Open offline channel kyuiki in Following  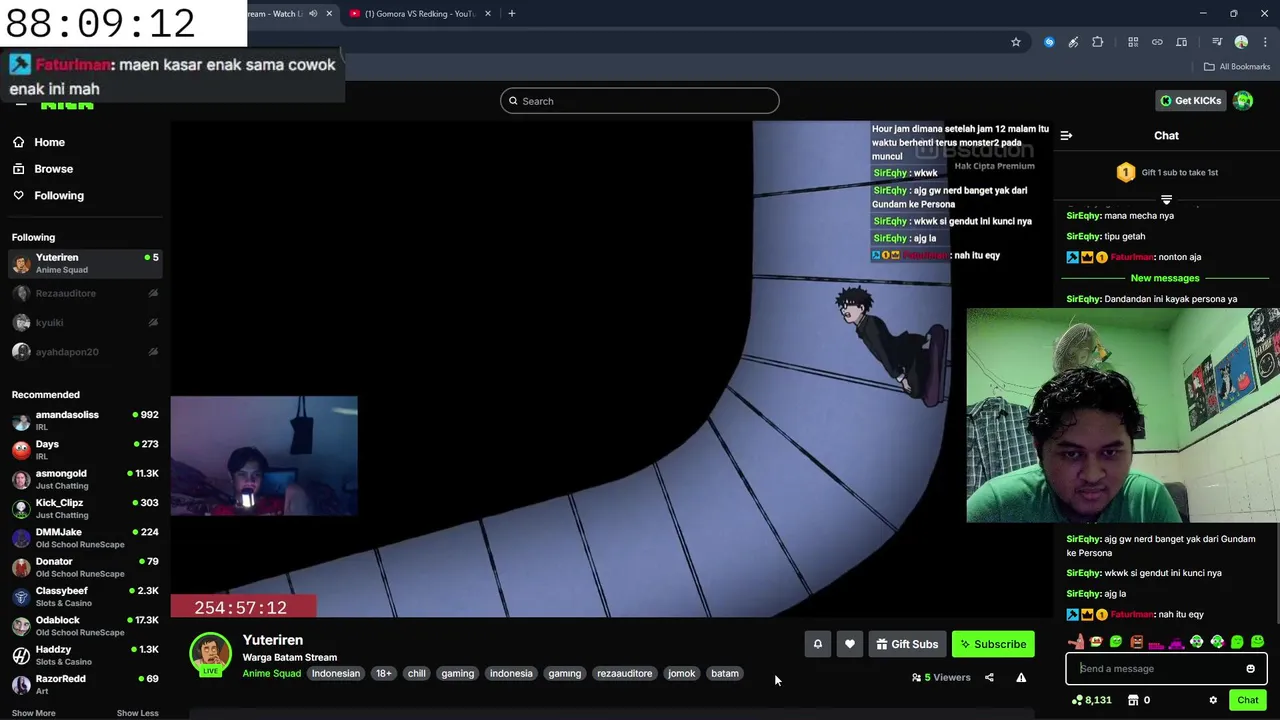[85, 322]
